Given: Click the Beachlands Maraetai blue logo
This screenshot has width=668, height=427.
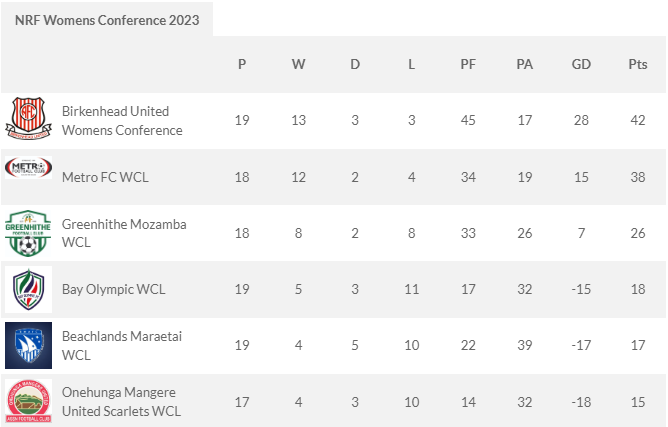Looking at the screenshot, I should (x=29, y=346).
